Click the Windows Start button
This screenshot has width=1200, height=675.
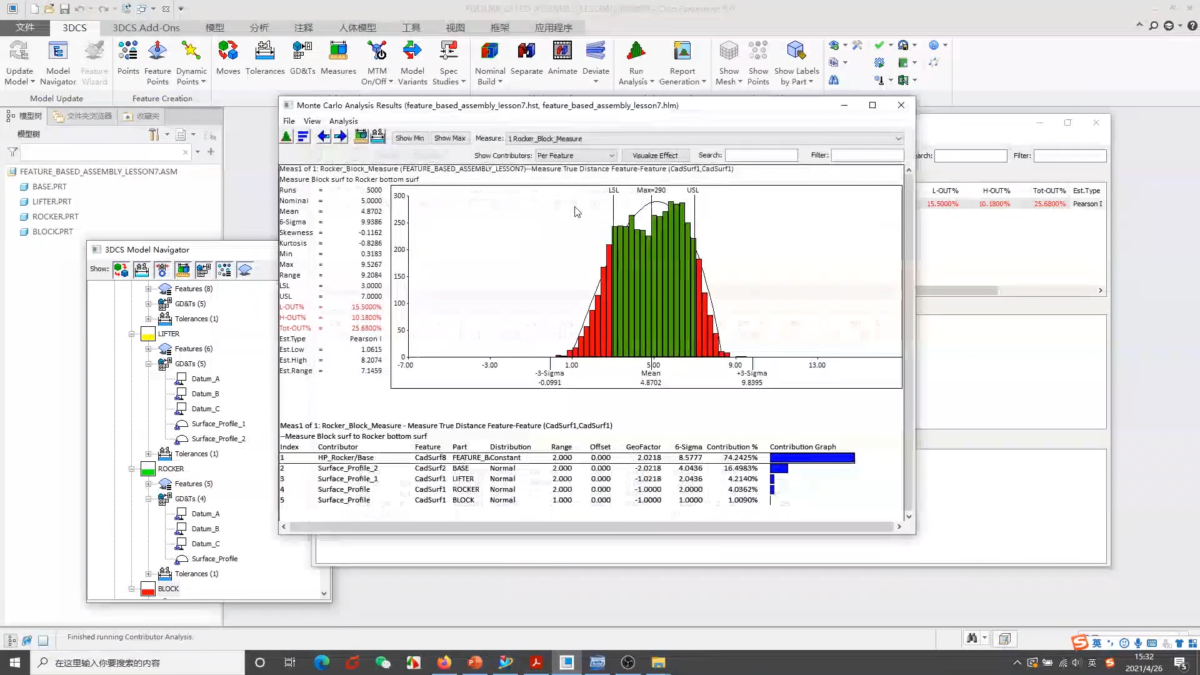[15, 662]
